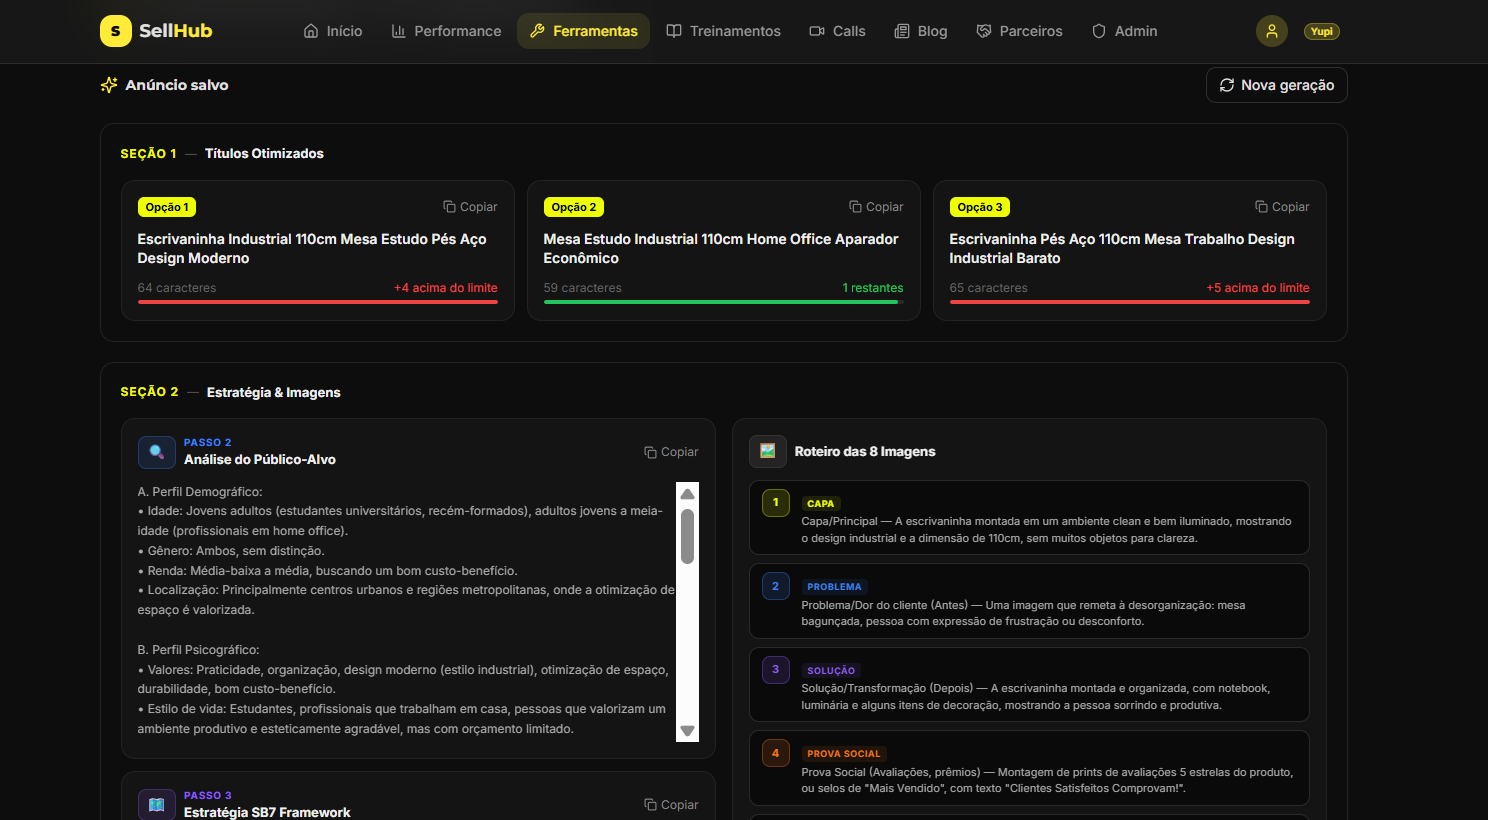Click image number 3 badge for SOLUÇÃO
1488x820 pixels.
pos(776,670)
